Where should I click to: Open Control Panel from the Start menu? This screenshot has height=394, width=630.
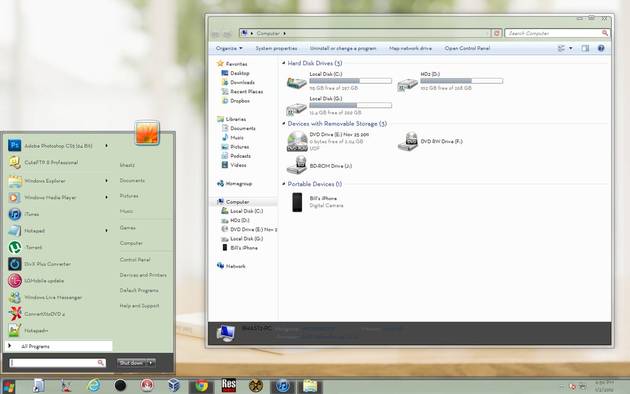tap(135, 260)
